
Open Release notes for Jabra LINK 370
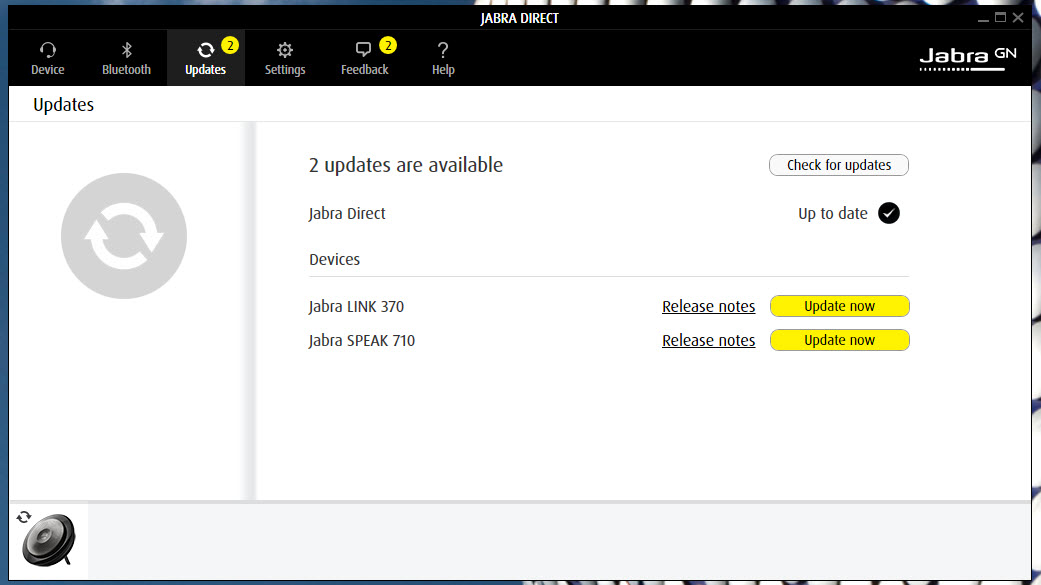(x=708, y=306)
